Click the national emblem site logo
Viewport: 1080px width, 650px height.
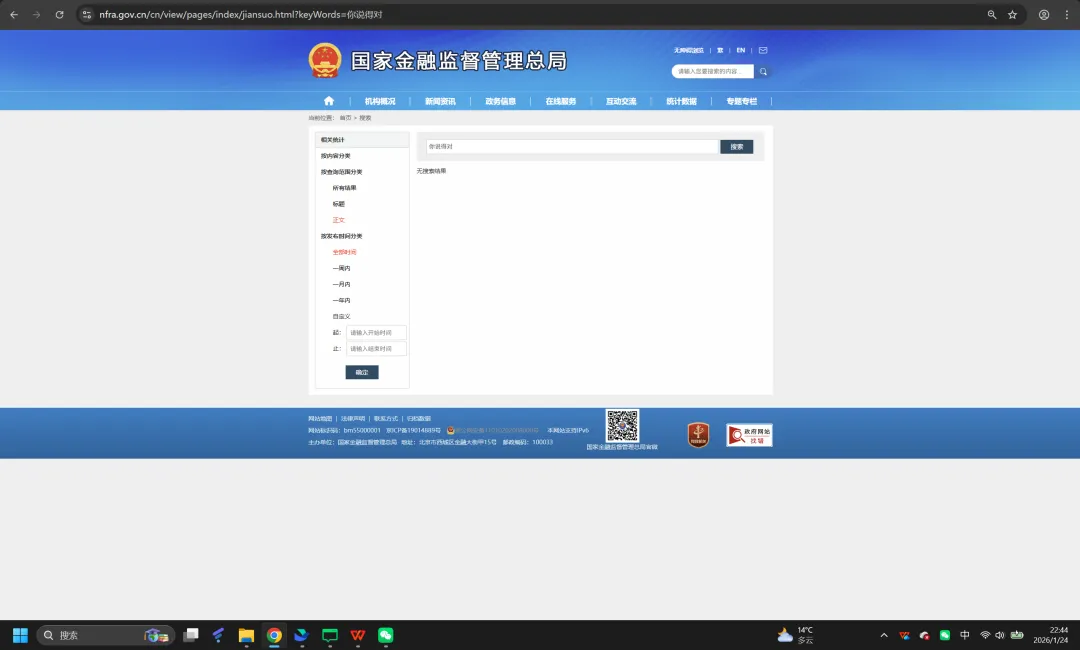[323, 60]
